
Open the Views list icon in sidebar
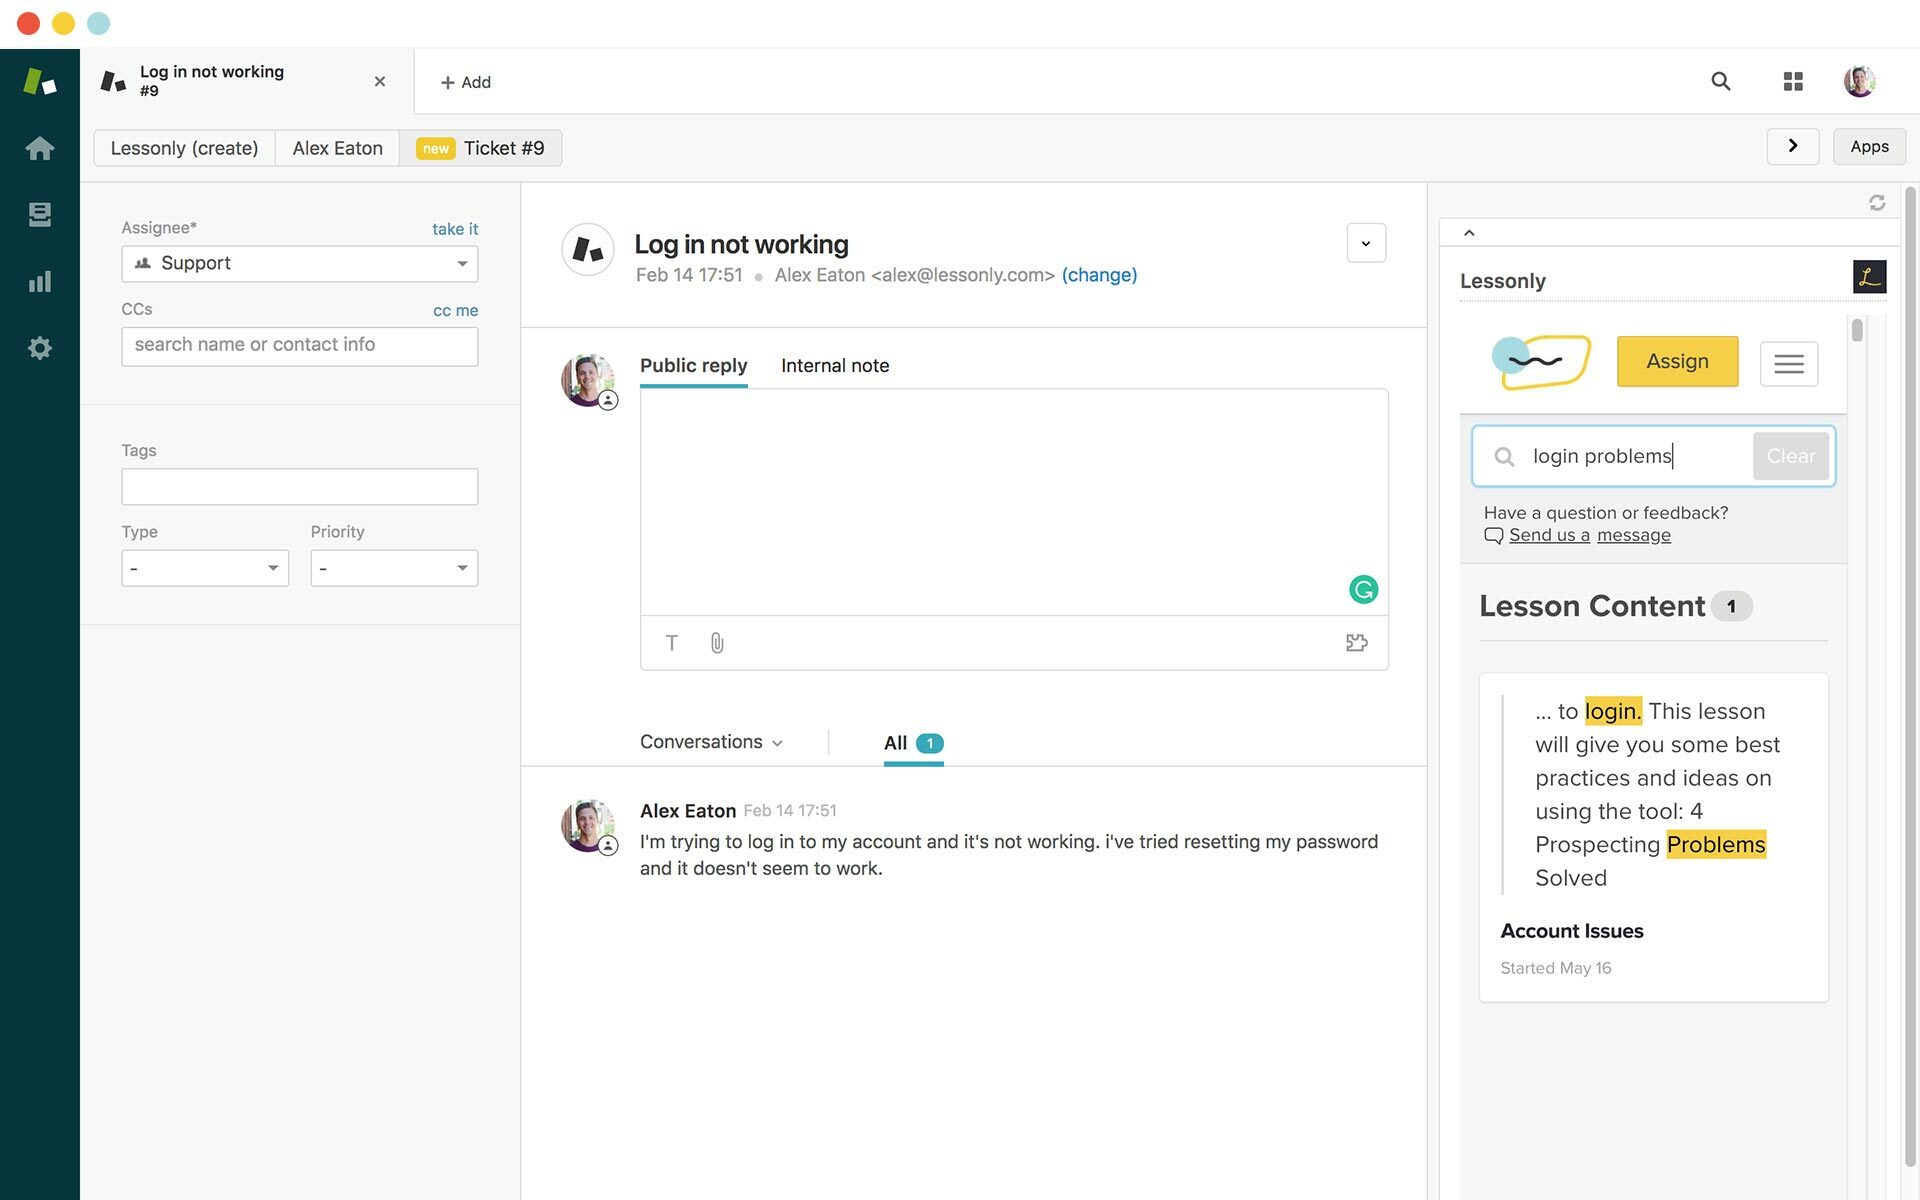coord(39,215)
